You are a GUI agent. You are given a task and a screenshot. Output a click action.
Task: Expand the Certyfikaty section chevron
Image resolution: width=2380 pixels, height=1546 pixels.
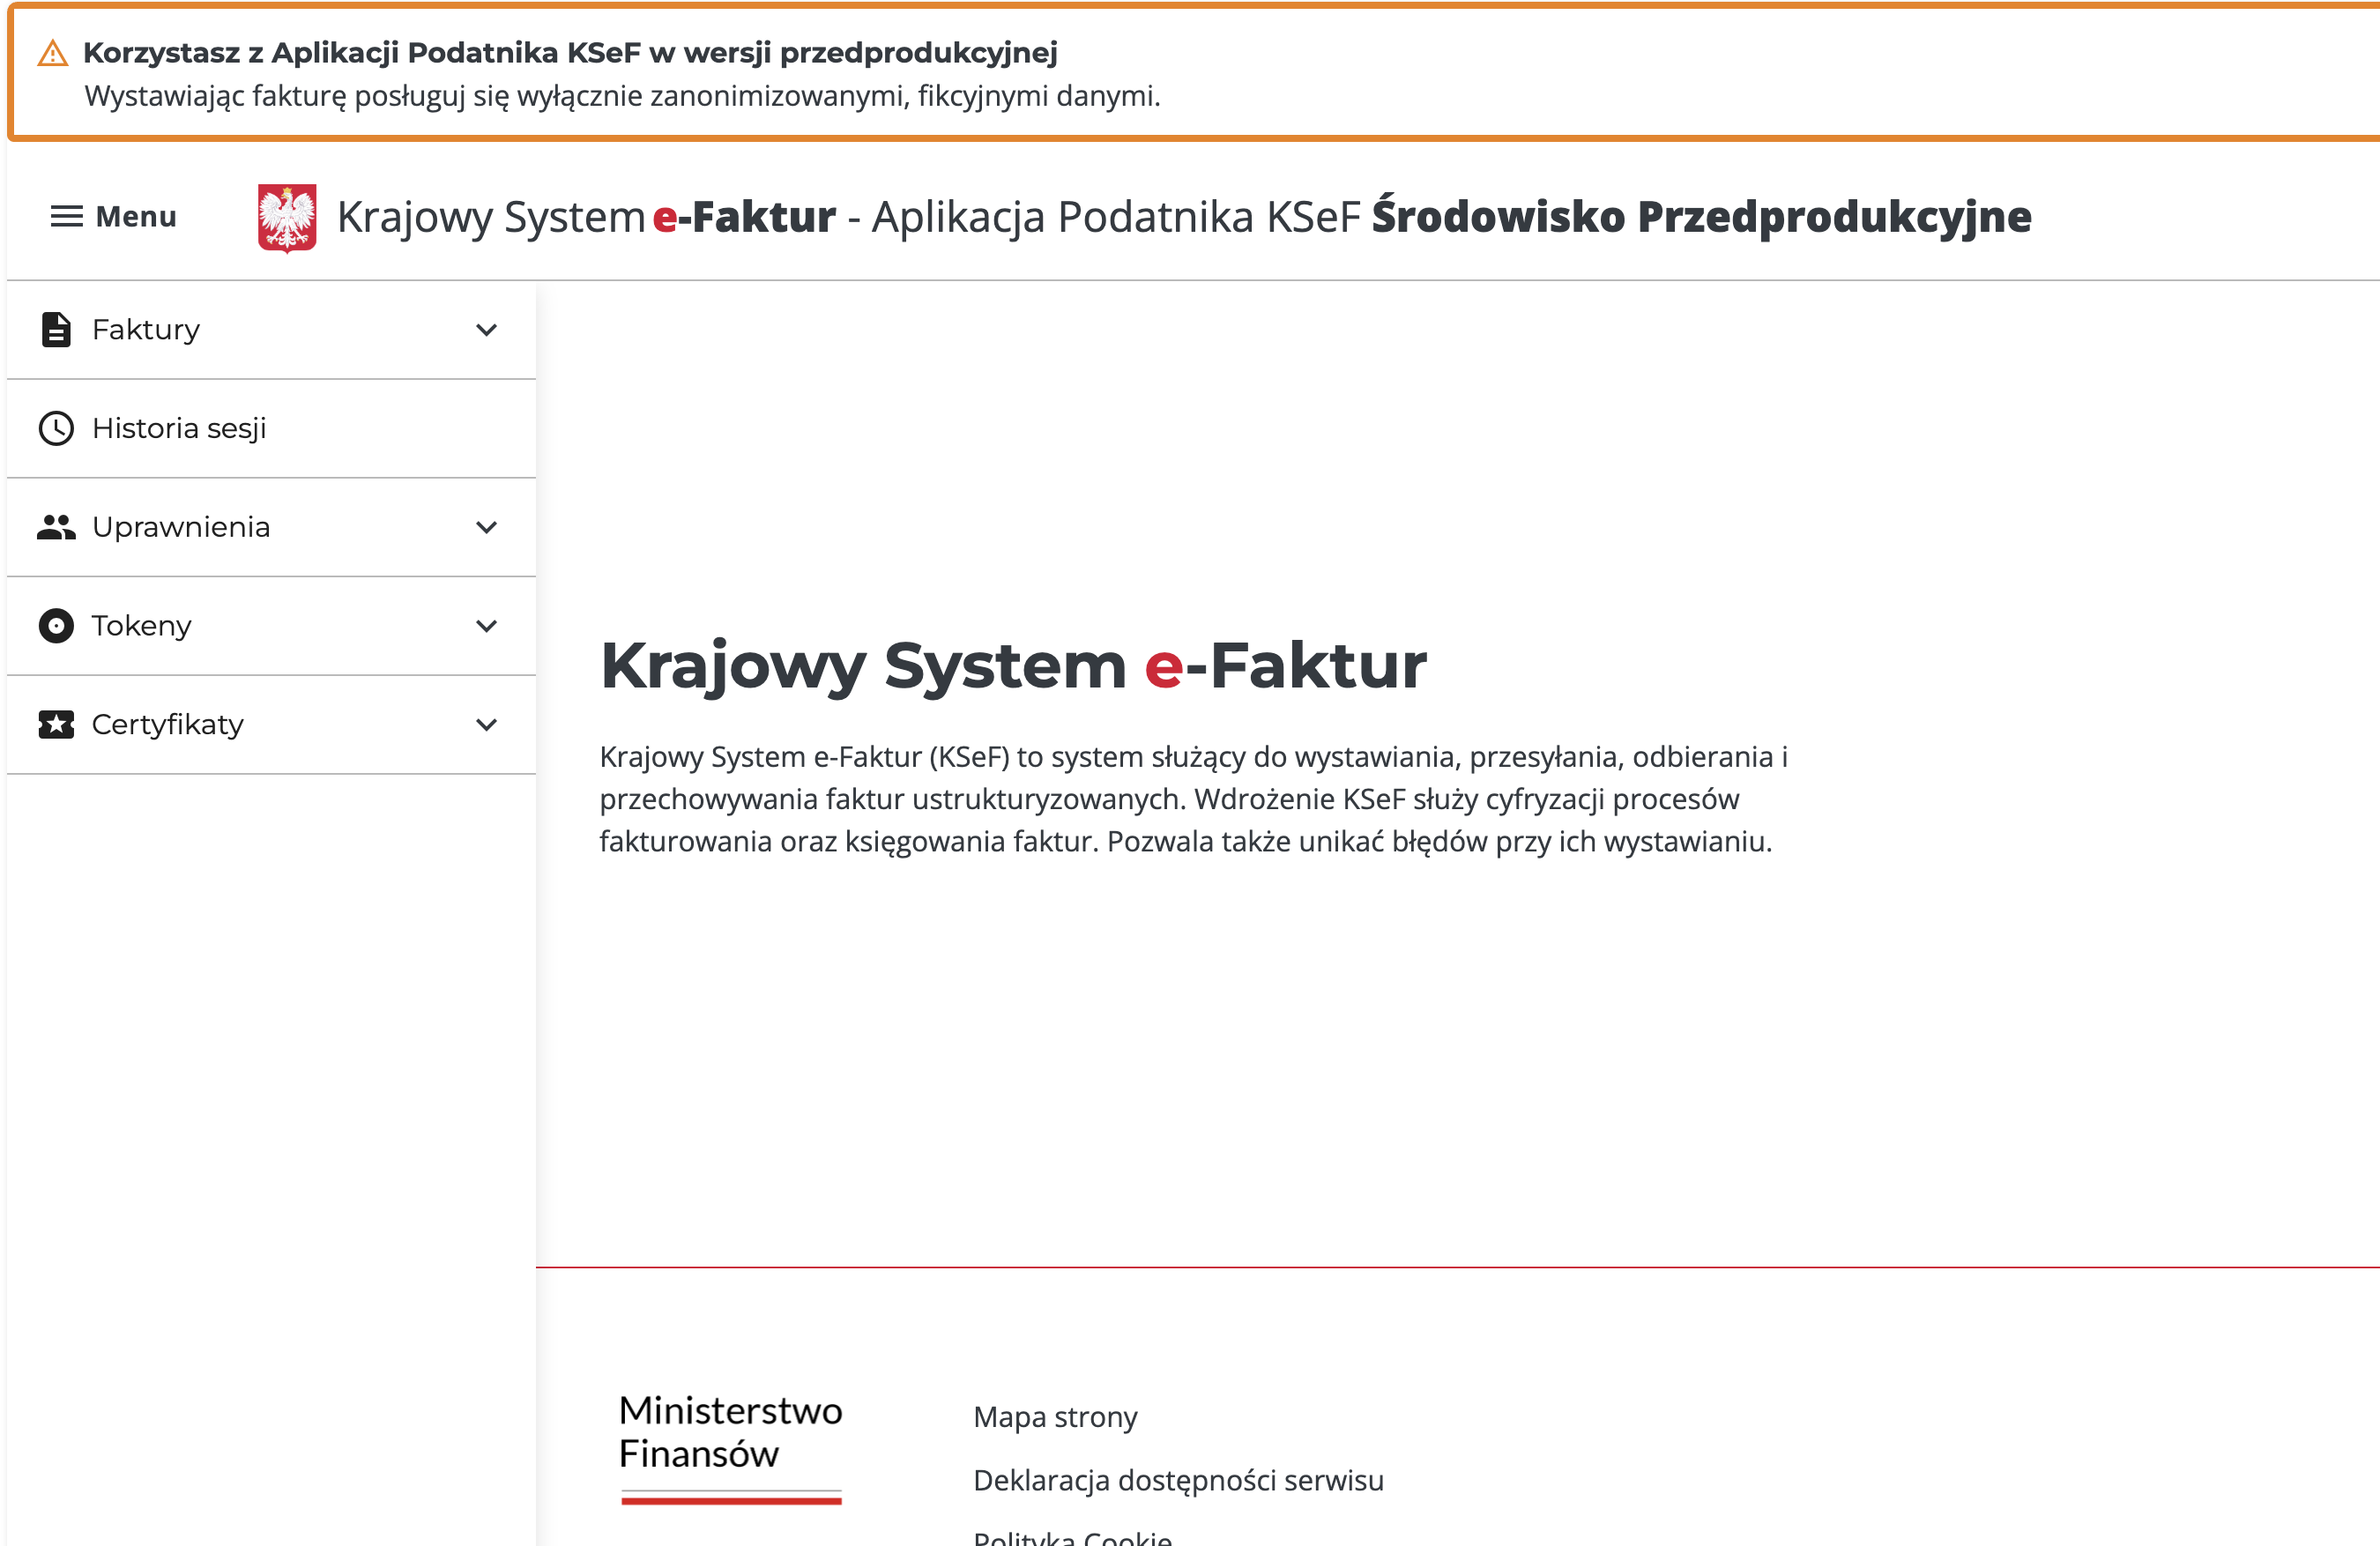(x=486, y=724)
